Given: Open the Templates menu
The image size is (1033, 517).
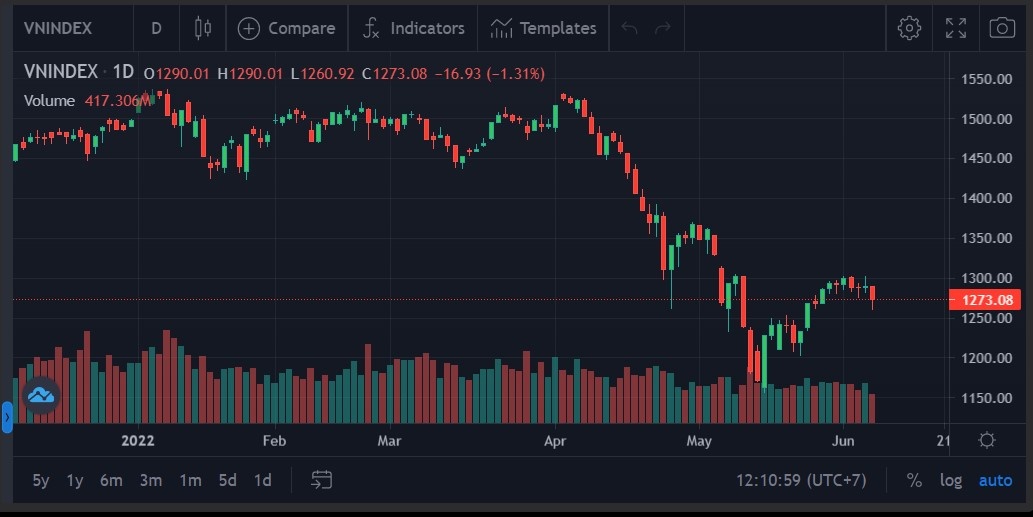Looking at the screenshot, I should click(544, 28).
